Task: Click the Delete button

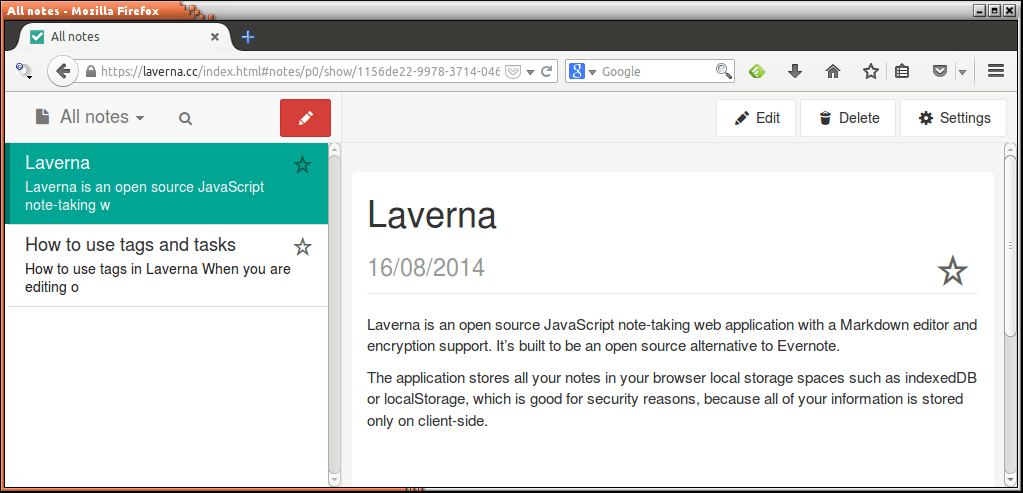Action: pyautogui.click(x=849, y=118)
